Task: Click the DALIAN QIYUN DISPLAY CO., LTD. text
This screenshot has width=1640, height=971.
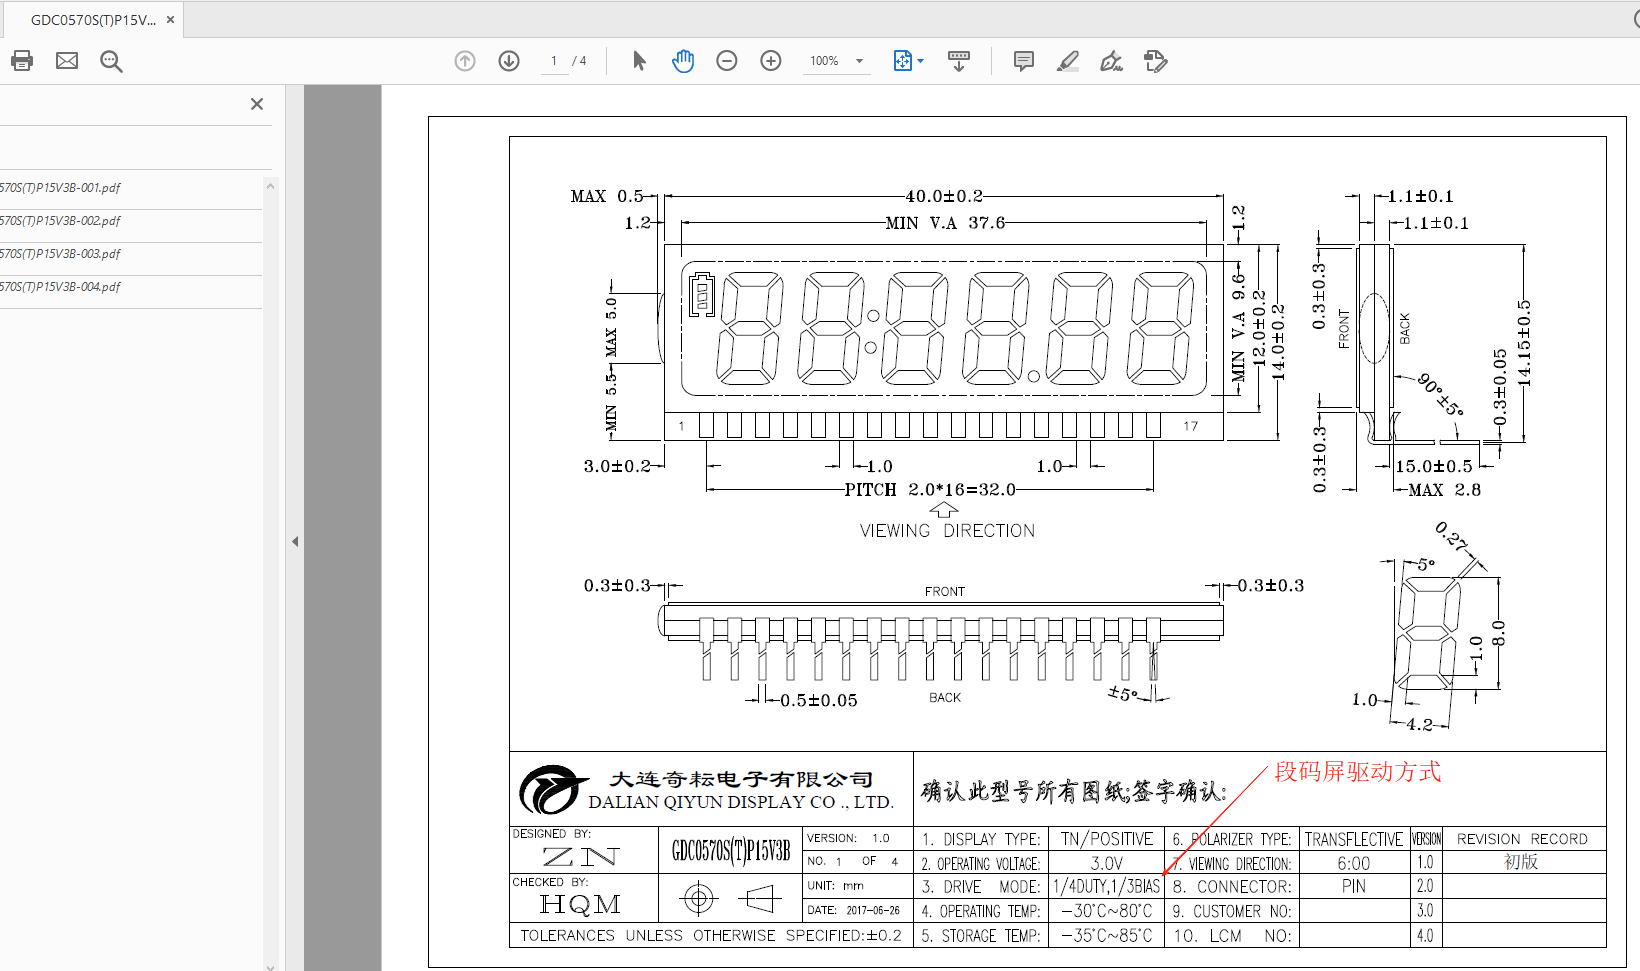Action: 741,802
